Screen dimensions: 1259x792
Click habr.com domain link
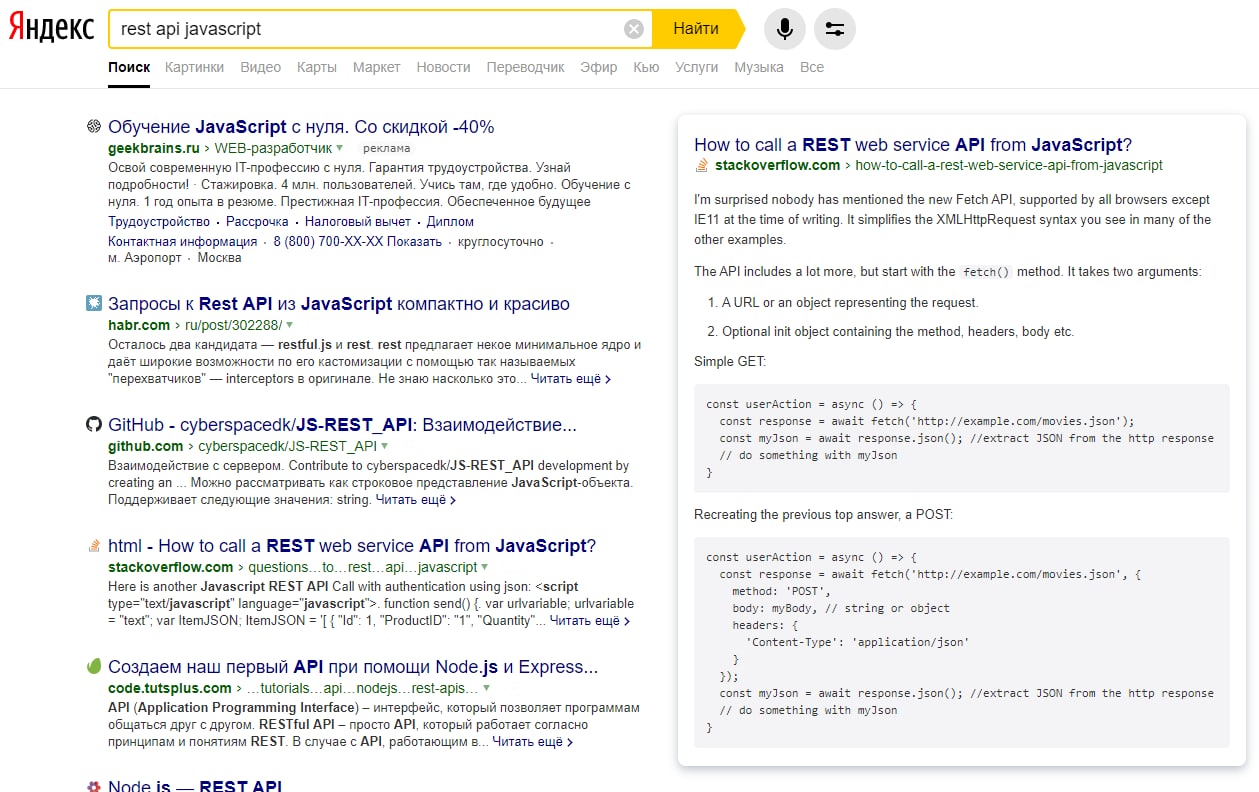139,325
